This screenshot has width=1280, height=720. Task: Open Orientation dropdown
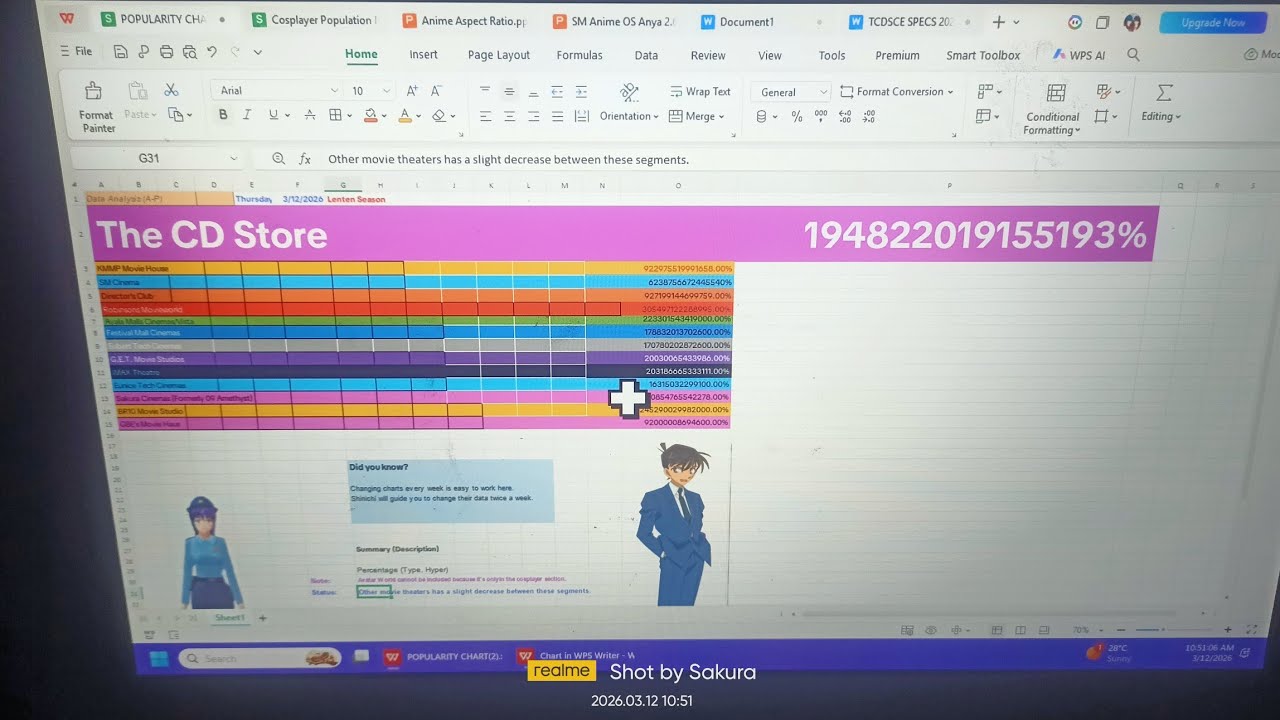(629, 116)
